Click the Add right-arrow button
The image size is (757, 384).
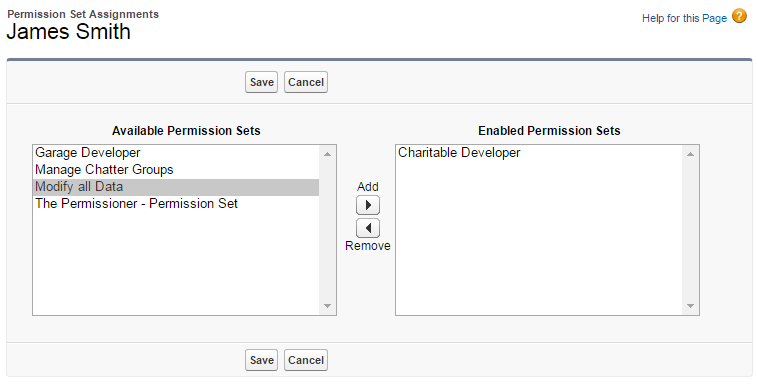(x=368, y=205)
